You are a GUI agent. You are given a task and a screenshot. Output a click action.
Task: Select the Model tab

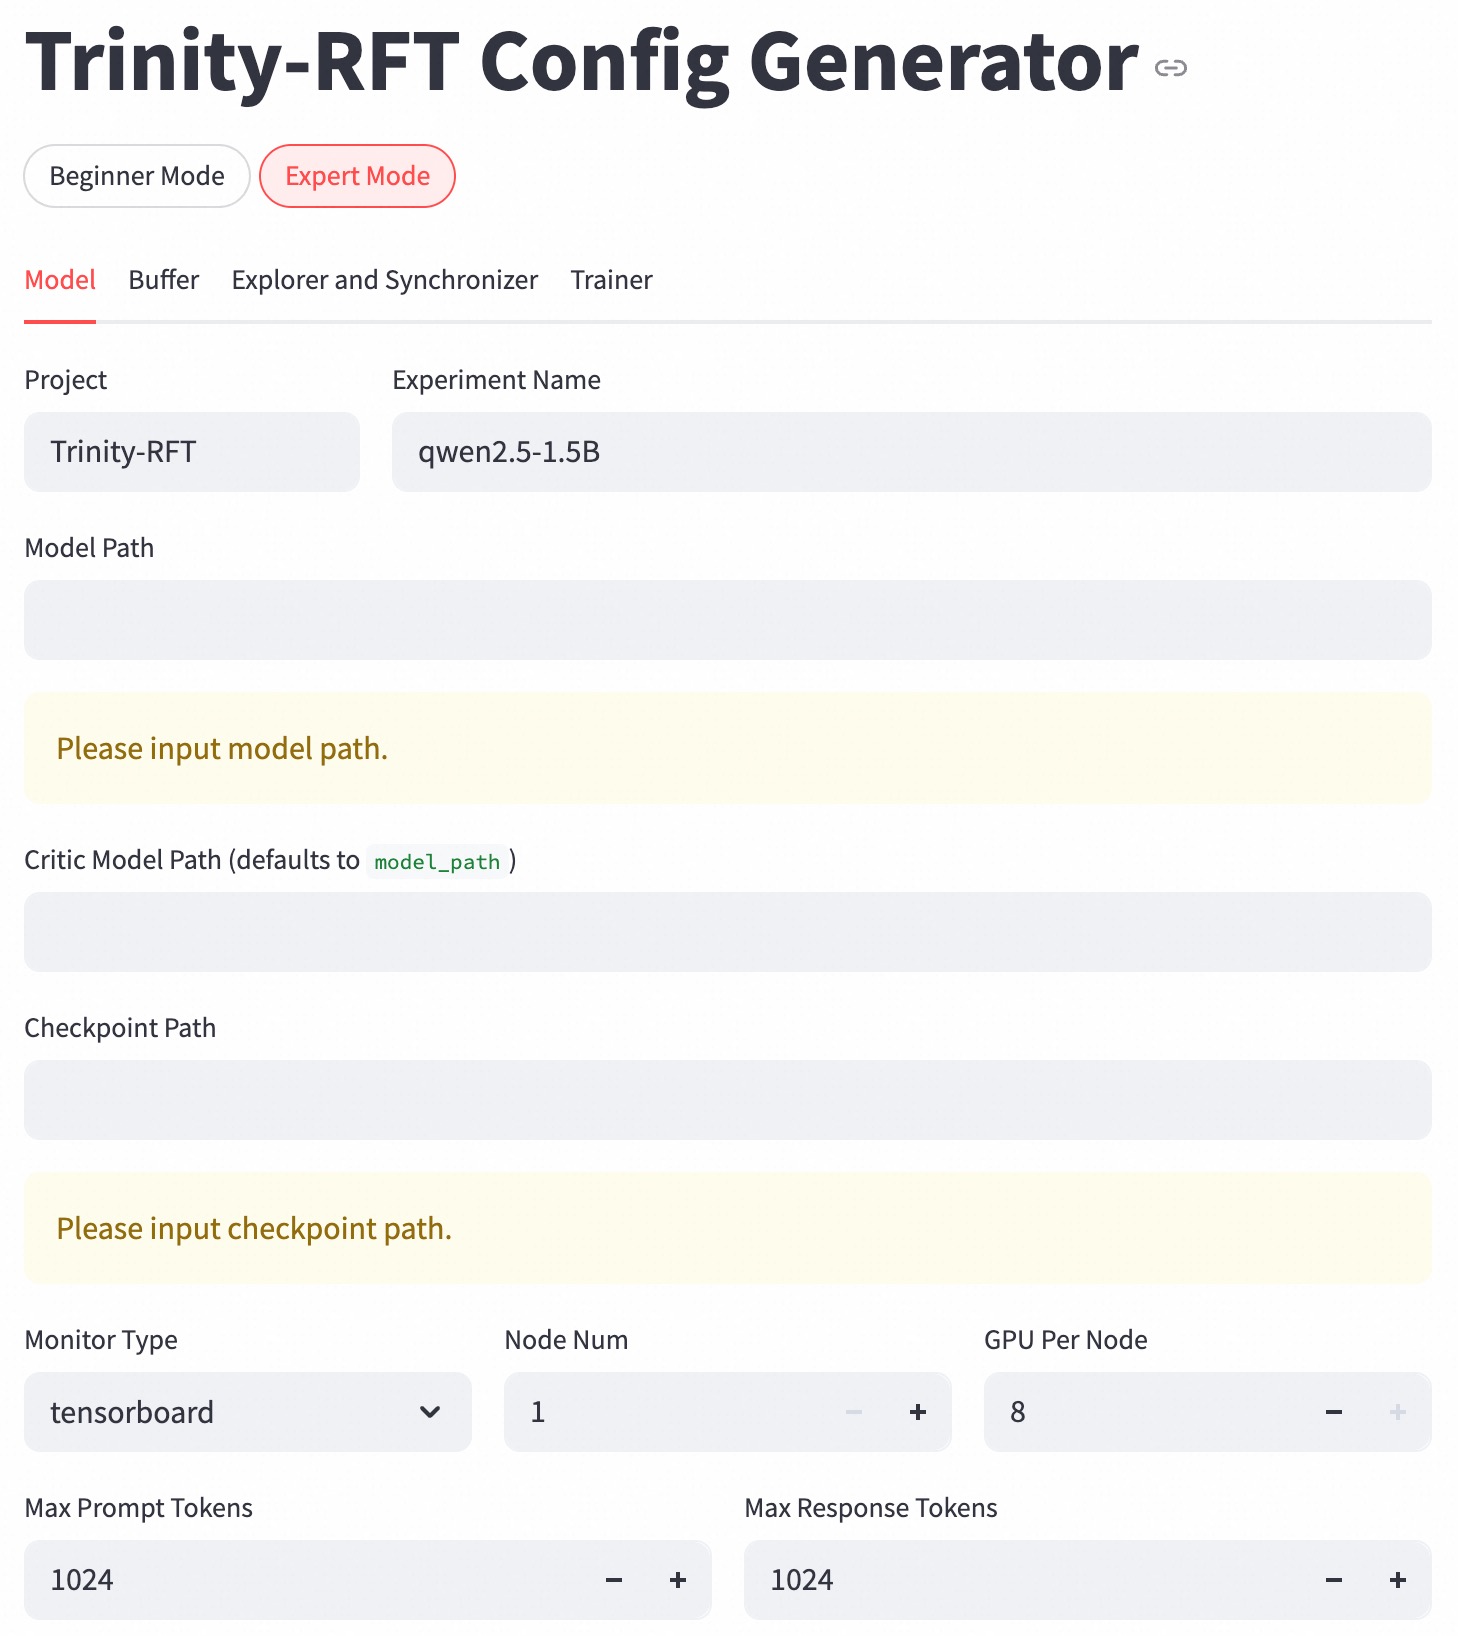click(x=60, y=280)
